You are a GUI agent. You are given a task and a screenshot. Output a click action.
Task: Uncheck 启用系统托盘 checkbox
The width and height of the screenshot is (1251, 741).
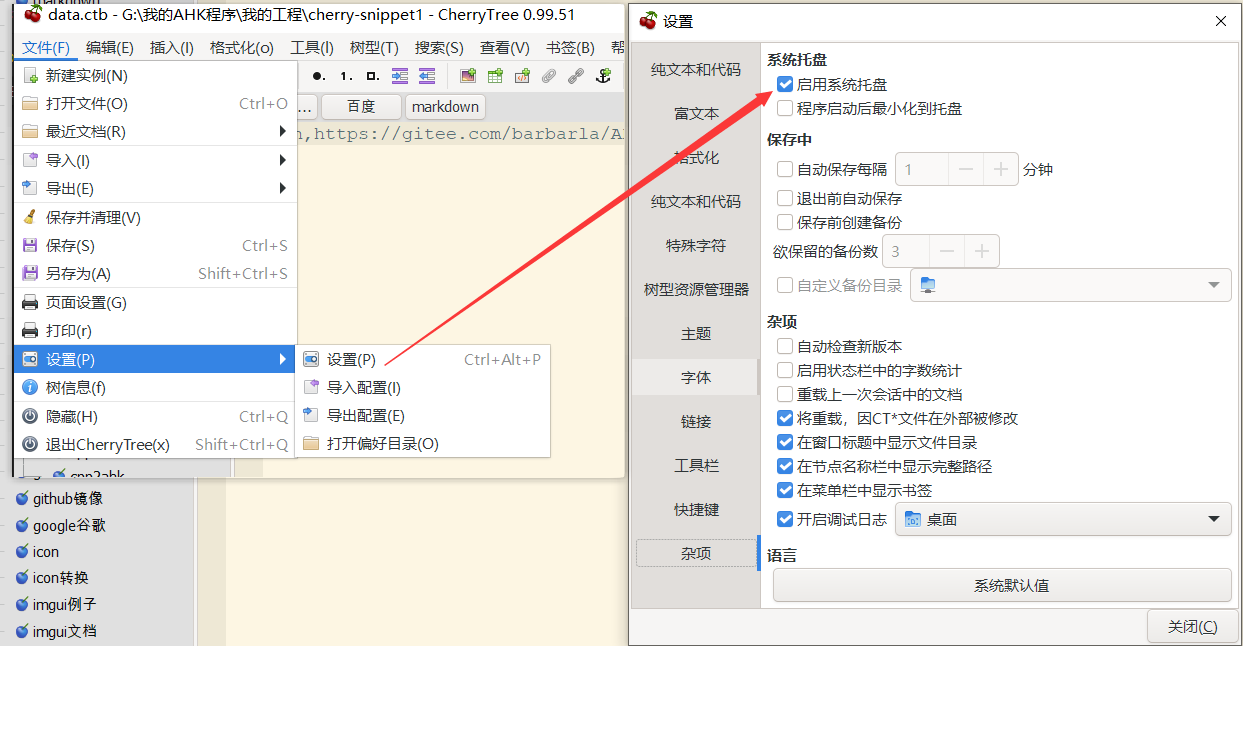point(785,85)
